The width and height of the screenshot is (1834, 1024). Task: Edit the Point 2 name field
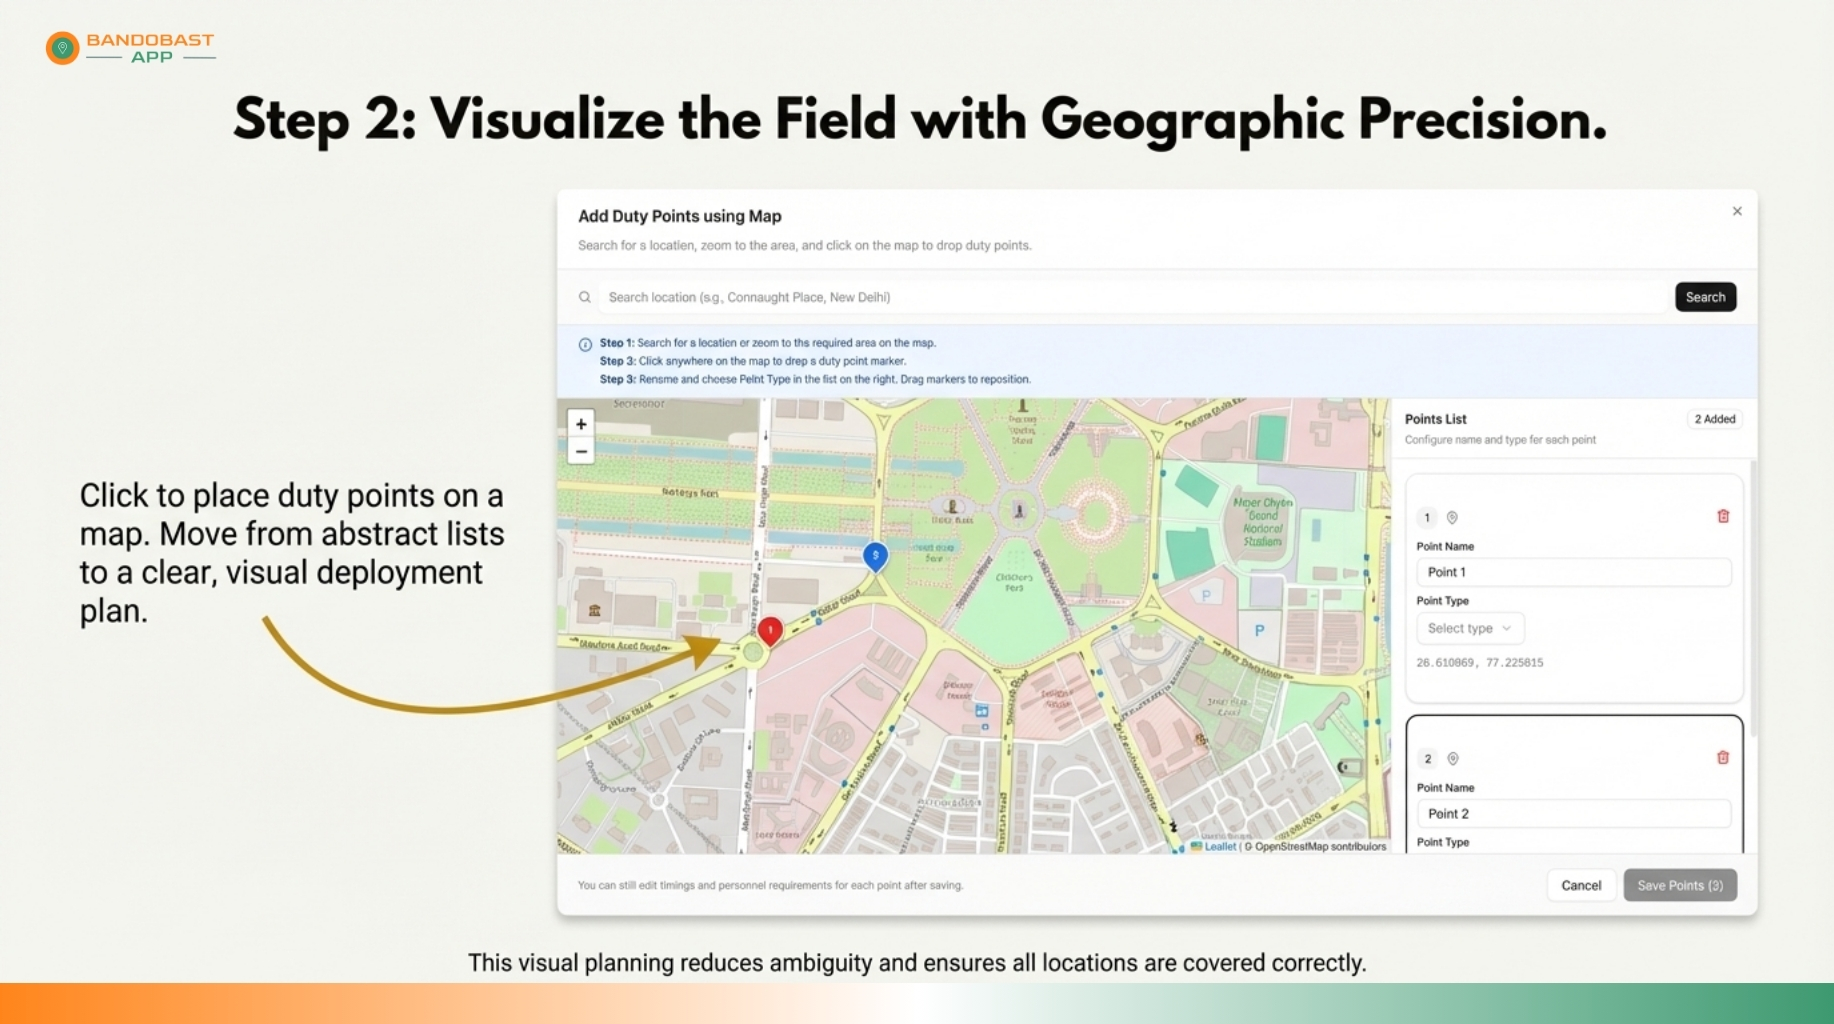point(1572,814)
